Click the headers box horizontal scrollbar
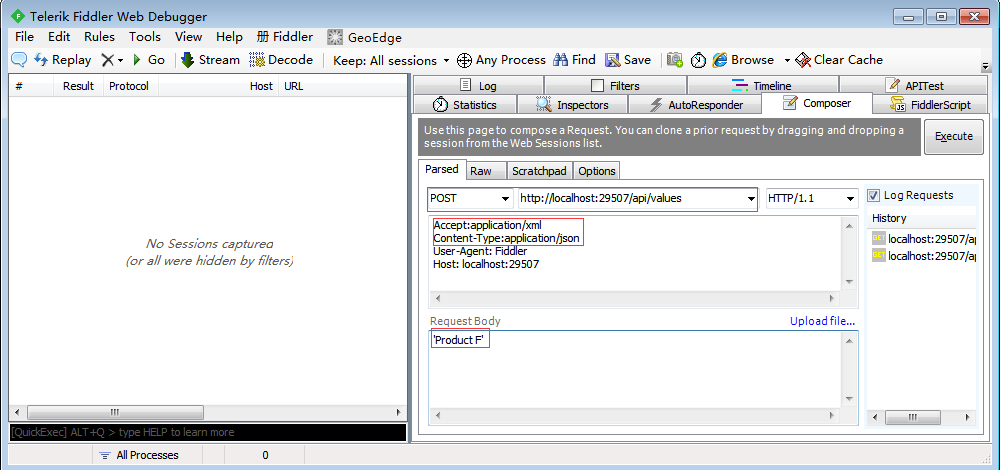 point(636,298)
